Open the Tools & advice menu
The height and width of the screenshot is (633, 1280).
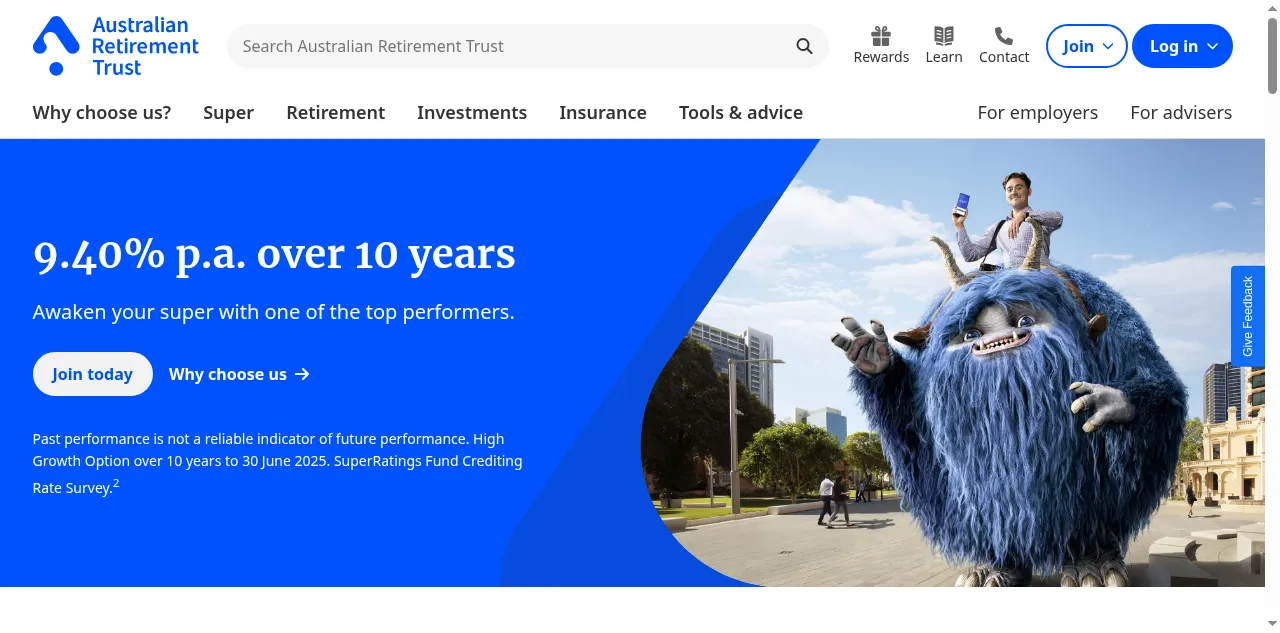(x=741, y=113)
